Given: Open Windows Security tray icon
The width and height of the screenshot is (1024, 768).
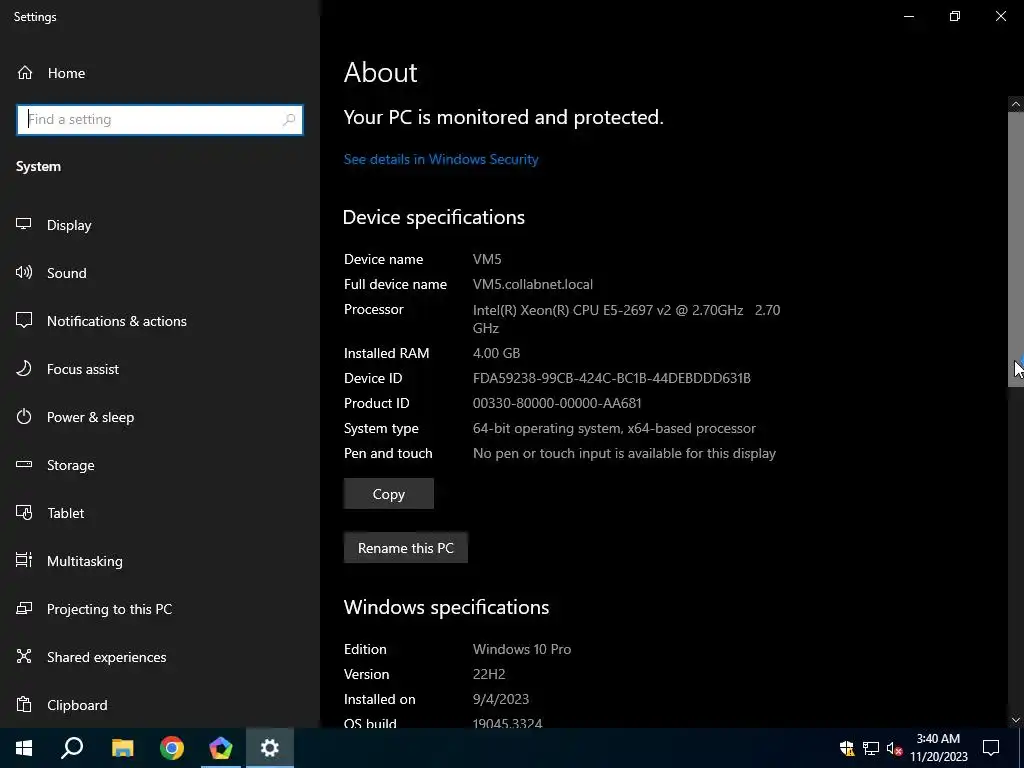Looking at the screenshot, I should (847, 748).
